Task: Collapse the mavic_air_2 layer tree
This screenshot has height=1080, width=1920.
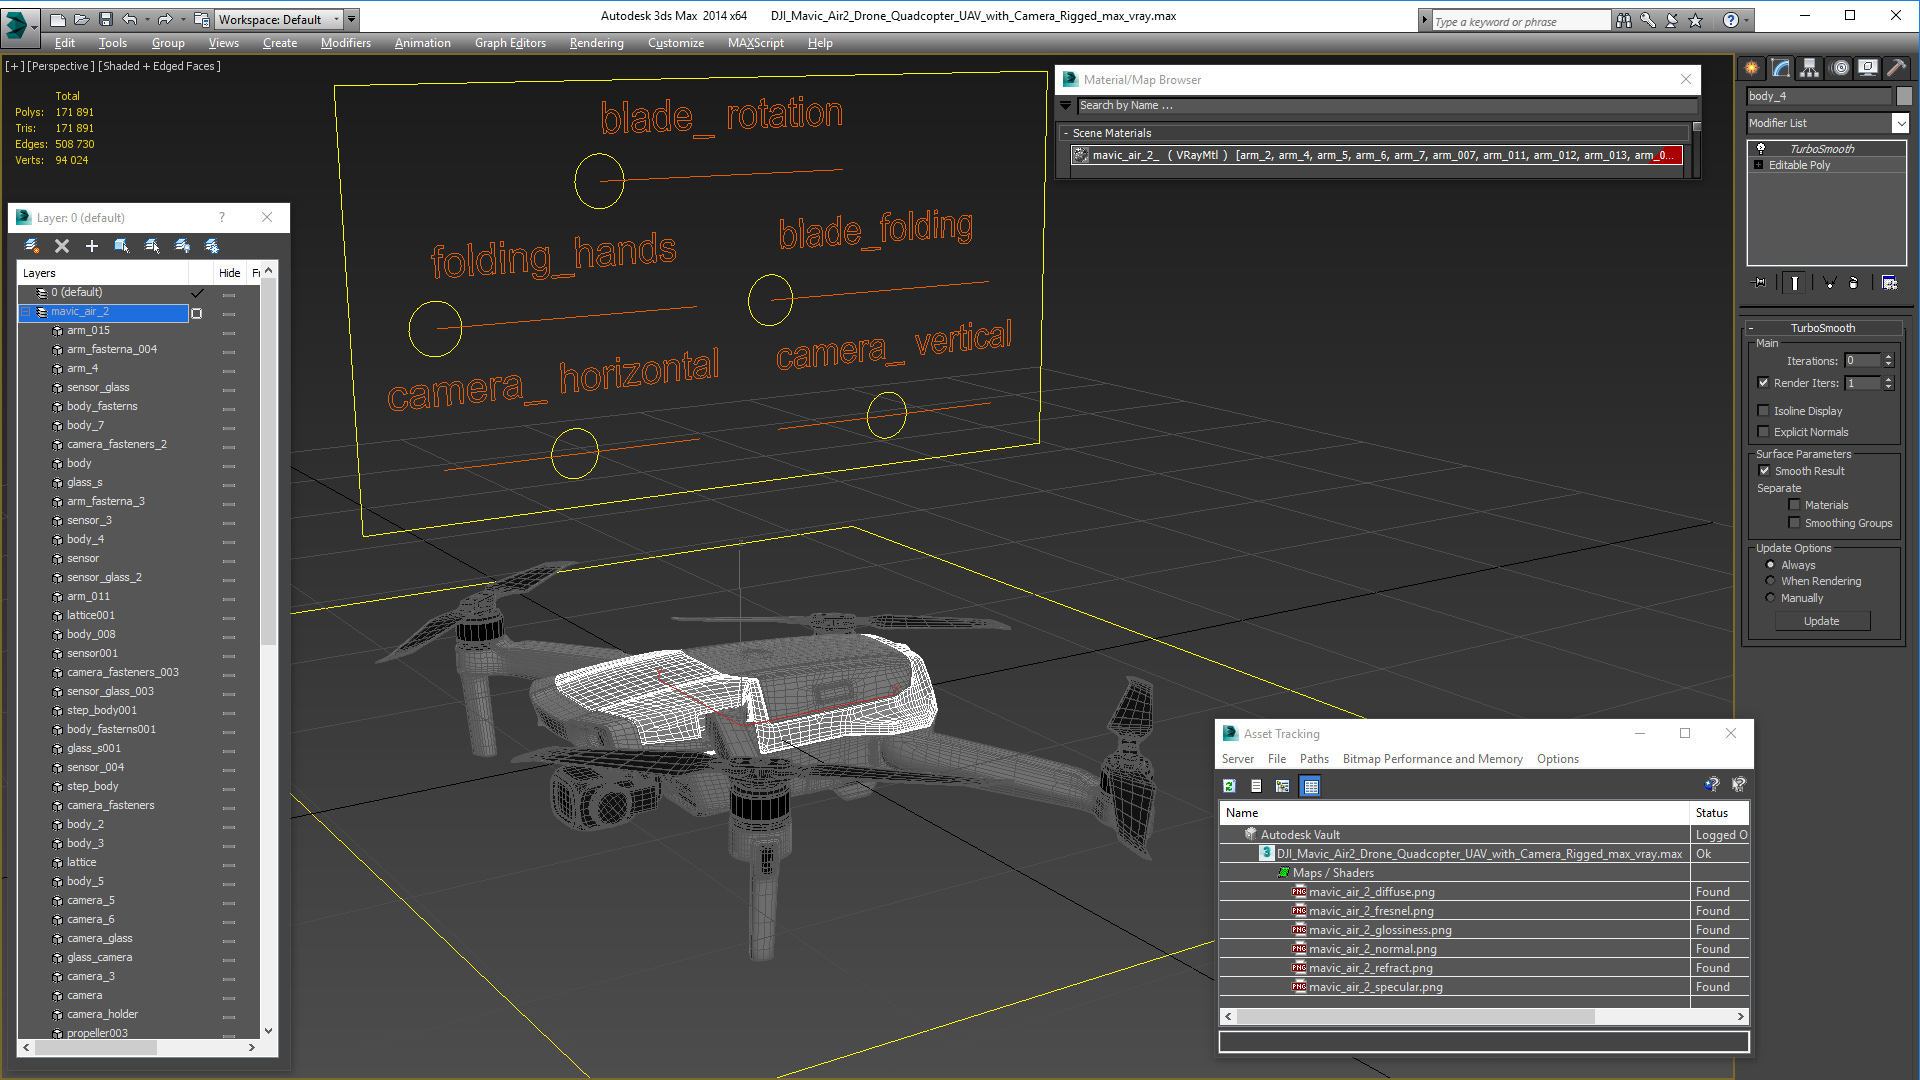Action: click(27, 312)
